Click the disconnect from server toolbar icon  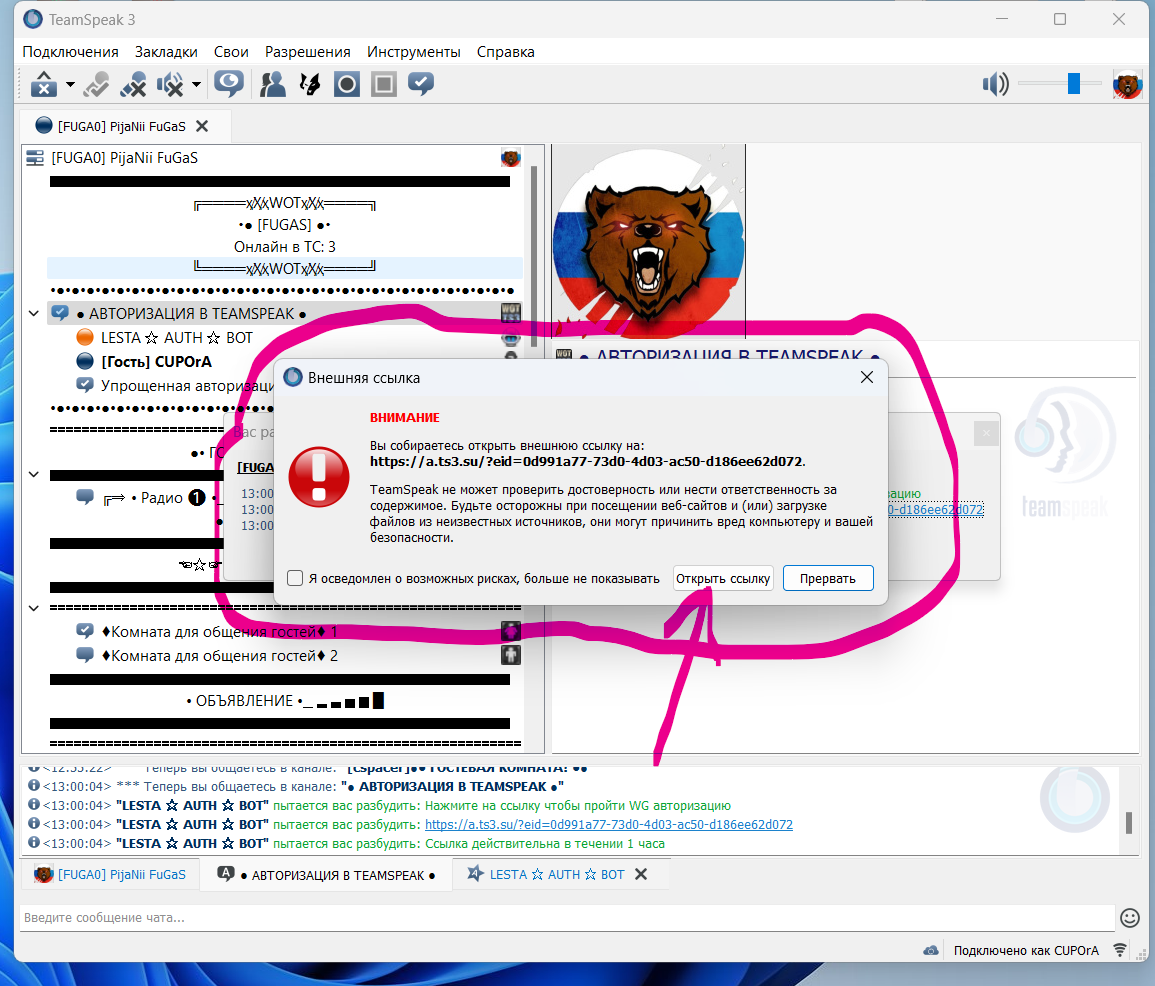[x=43, y=85]
